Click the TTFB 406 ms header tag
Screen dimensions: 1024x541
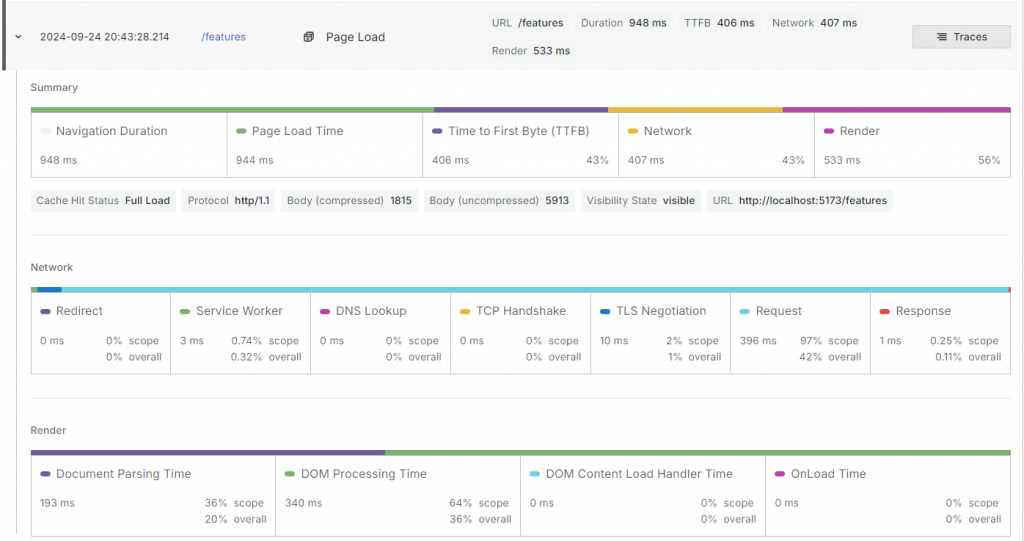(719, 23)
